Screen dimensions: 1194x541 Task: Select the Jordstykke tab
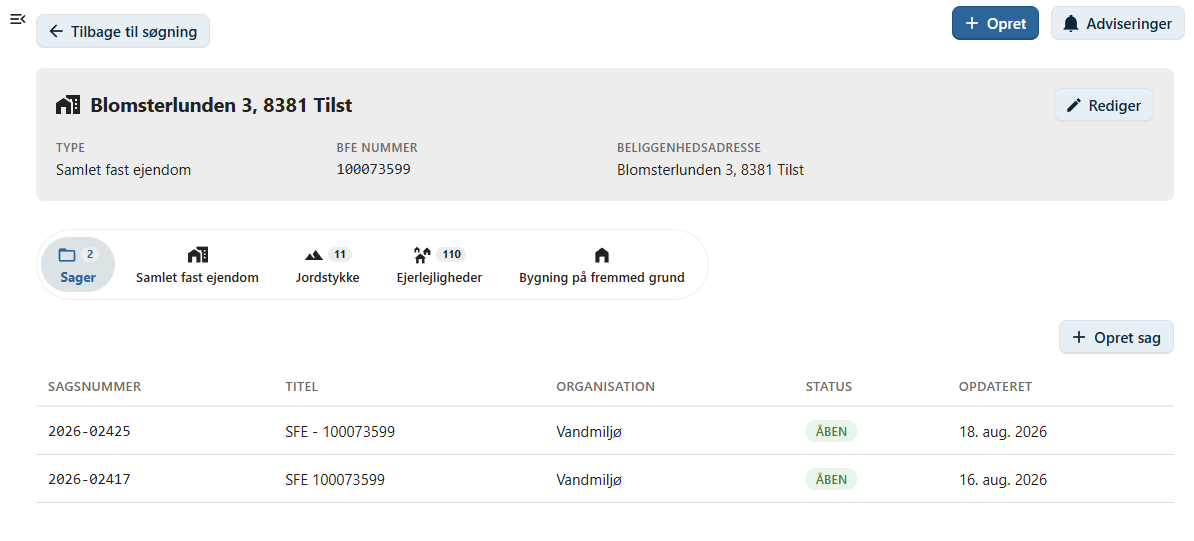327,265
